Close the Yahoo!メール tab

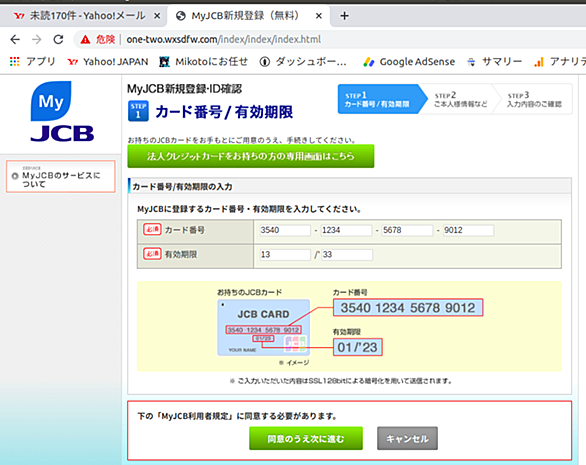(157, 16)
